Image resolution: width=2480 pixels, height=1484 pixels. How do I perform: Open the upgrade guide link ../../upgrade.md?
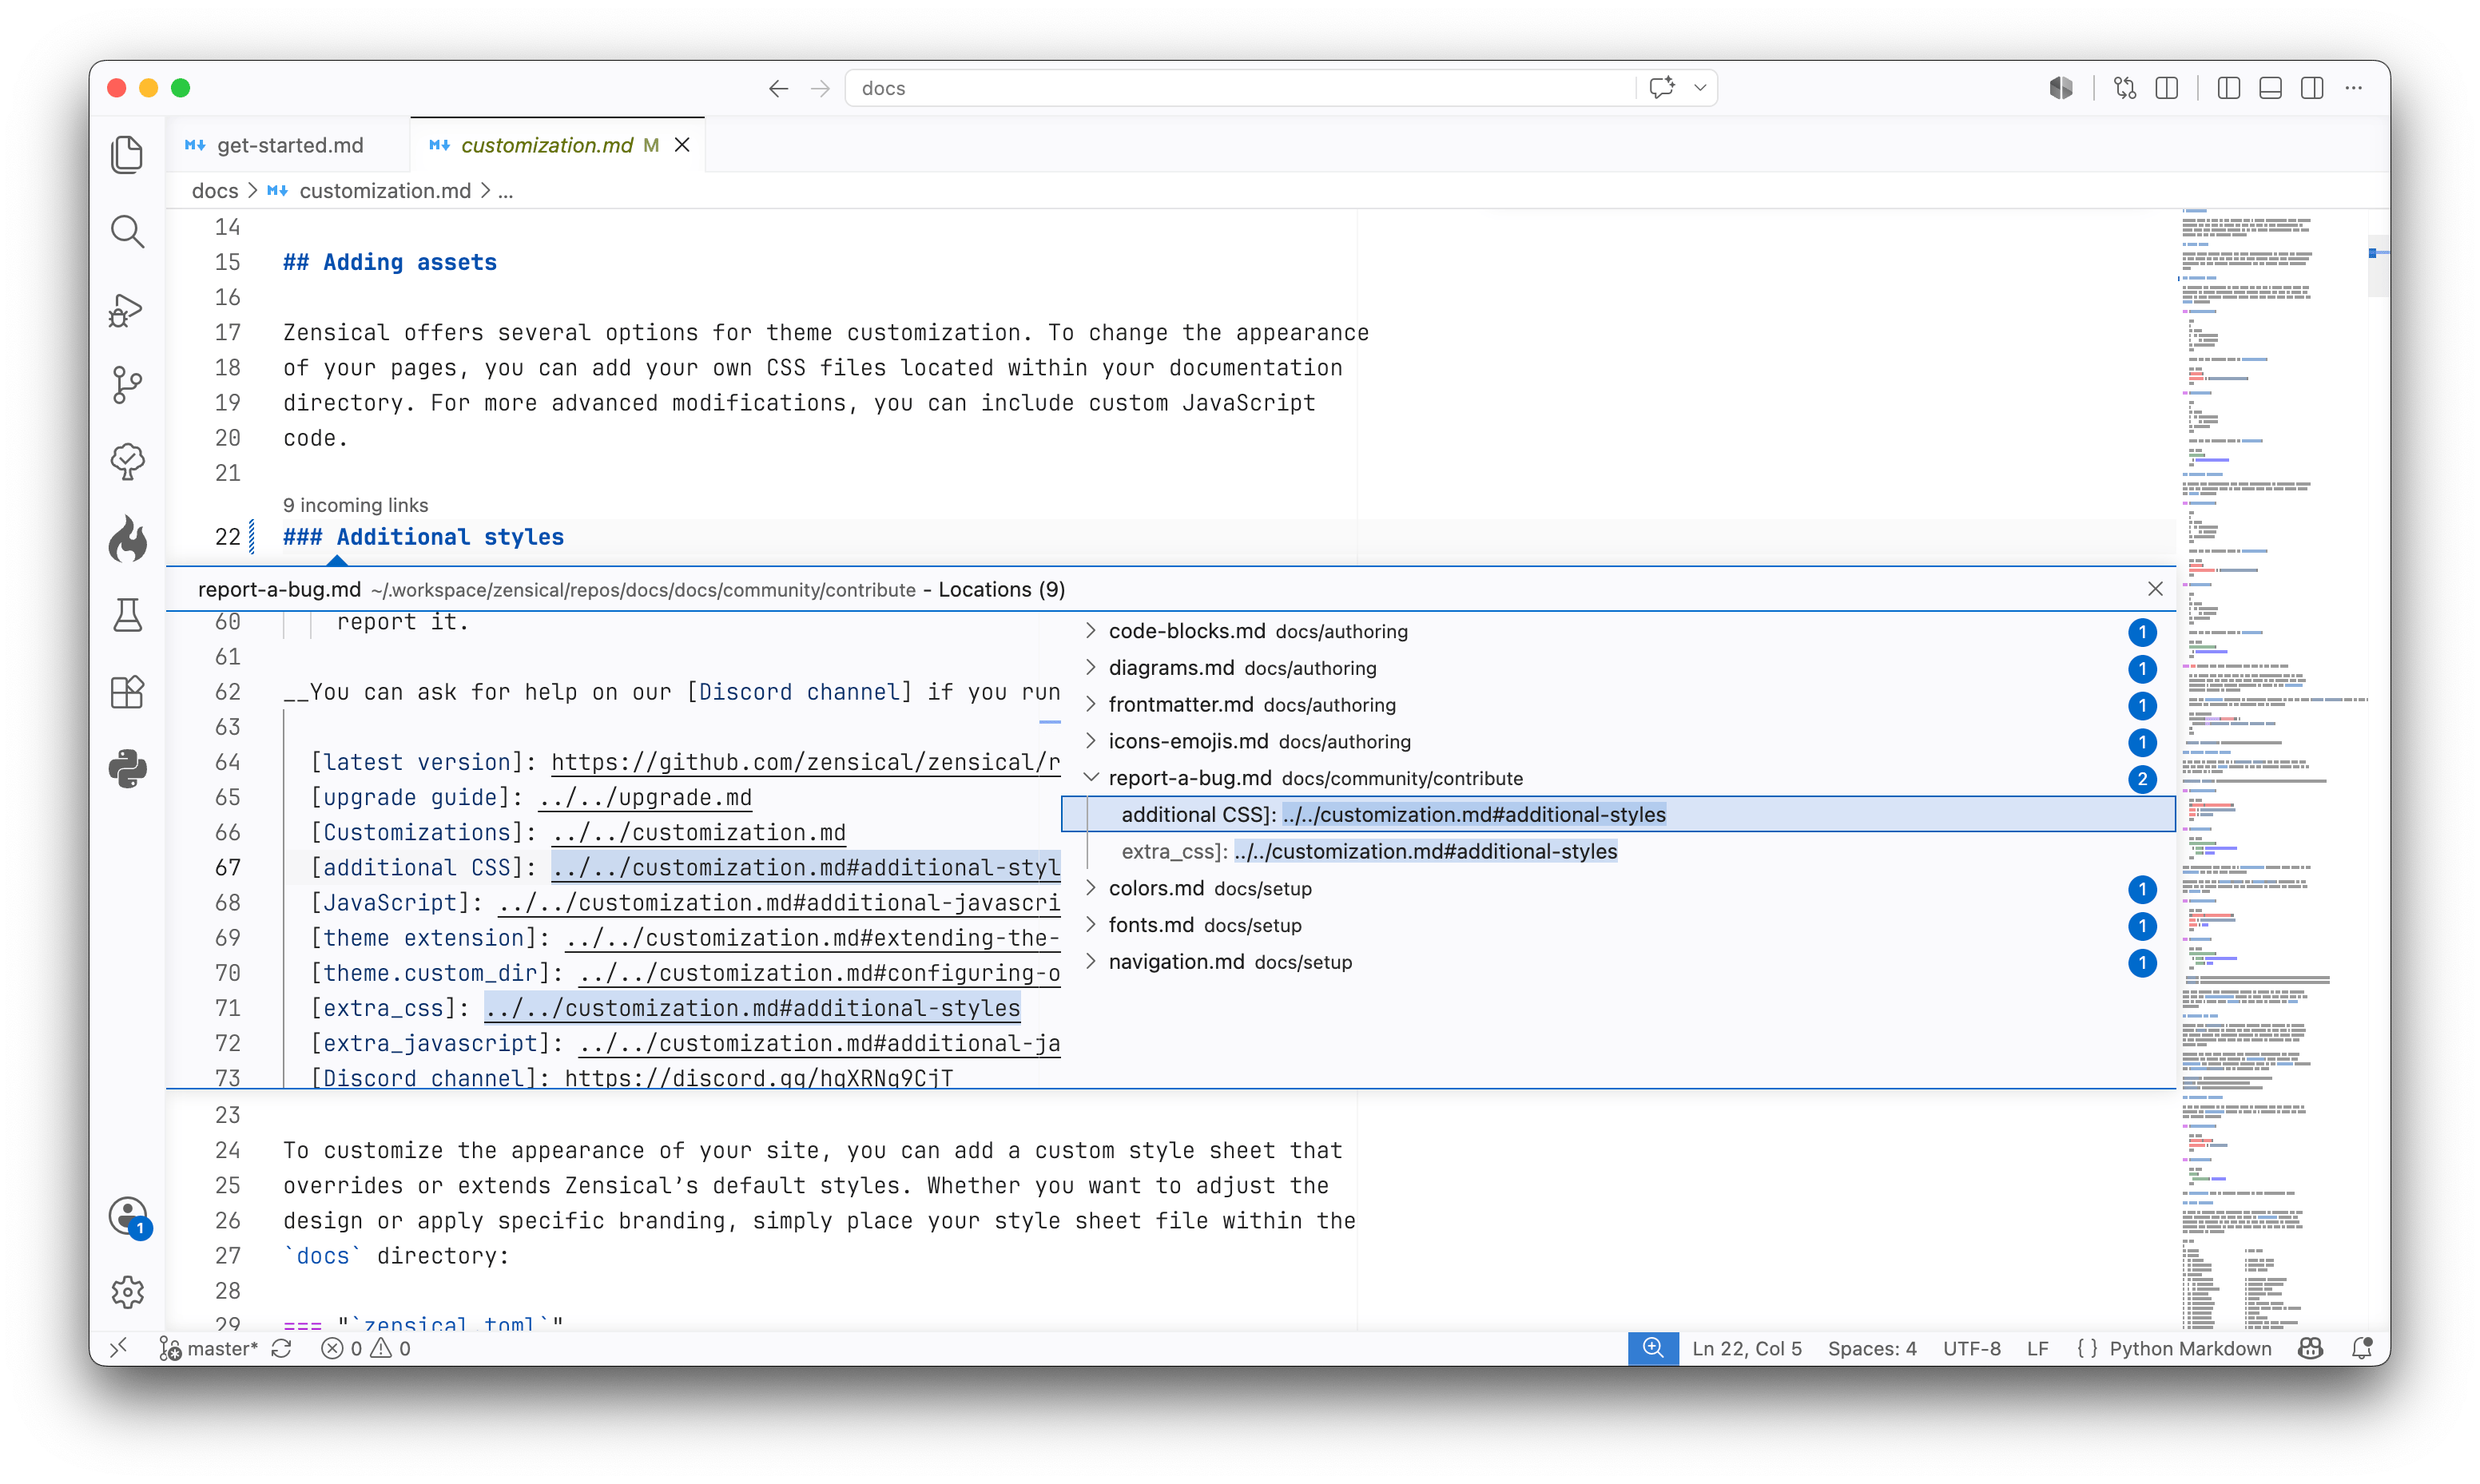645,797
